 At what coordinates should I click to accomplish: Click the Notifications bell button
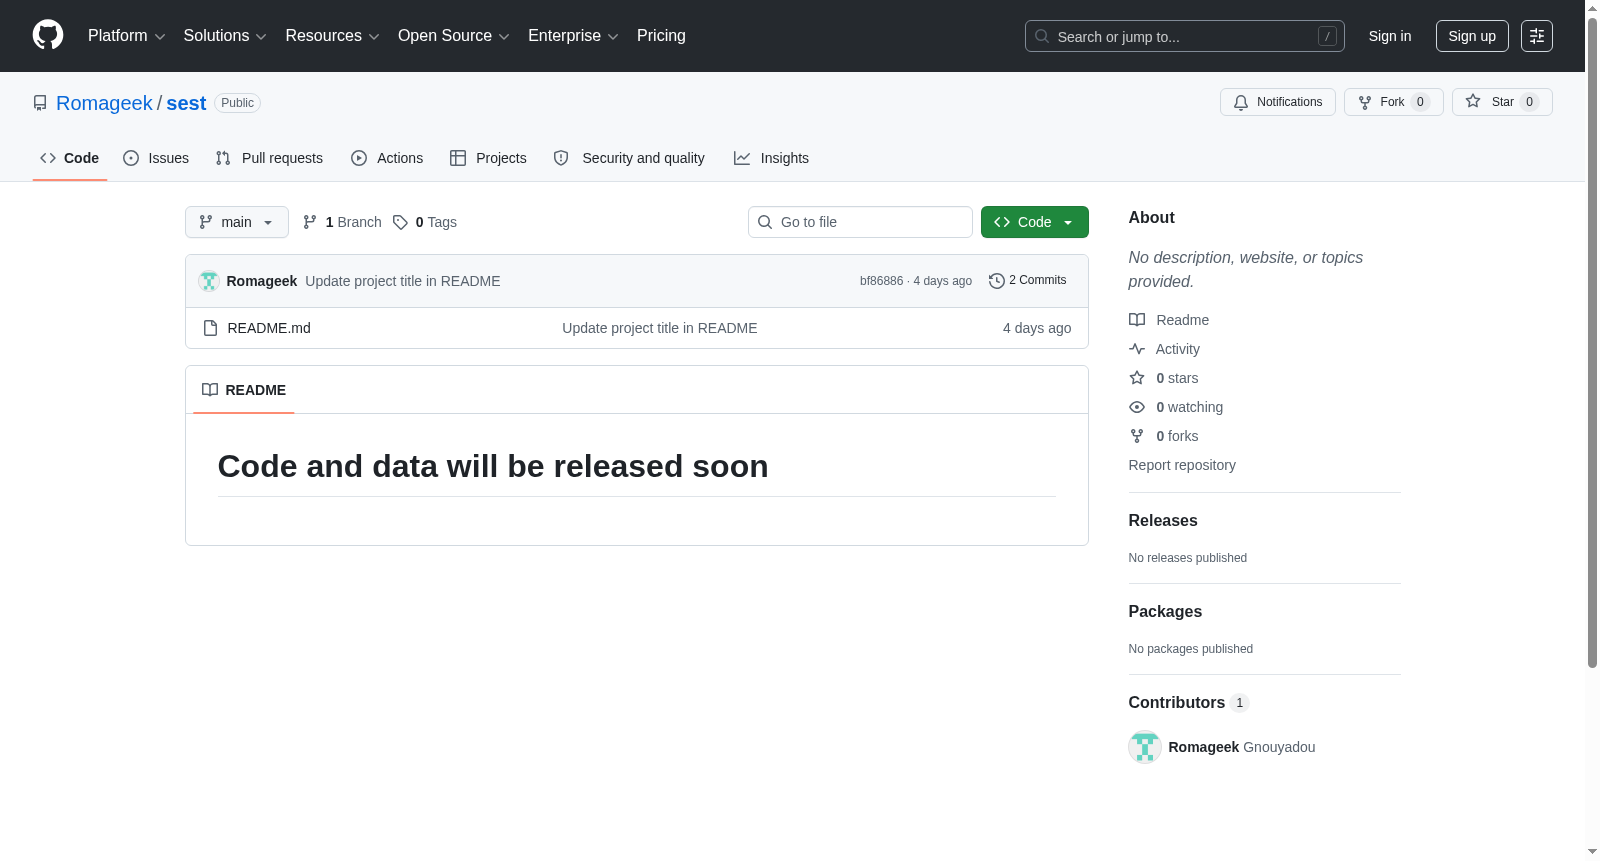pyautogui.click(x=1277, y=102)
